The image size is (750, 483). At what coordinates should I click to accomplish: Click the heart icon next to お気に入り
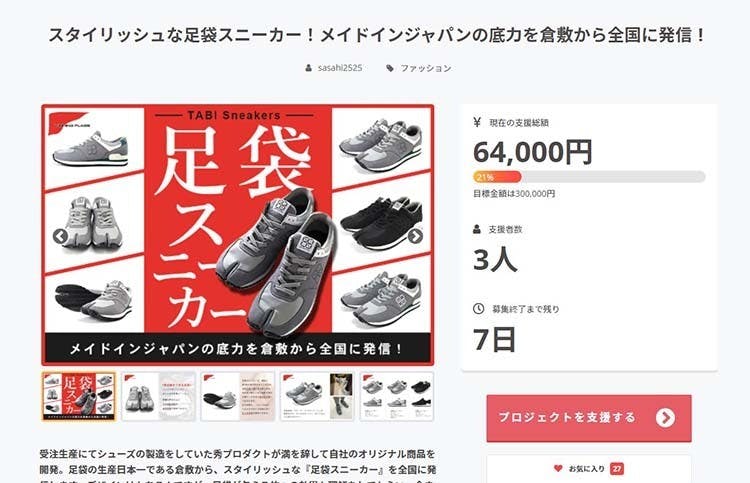click(558, 468)
